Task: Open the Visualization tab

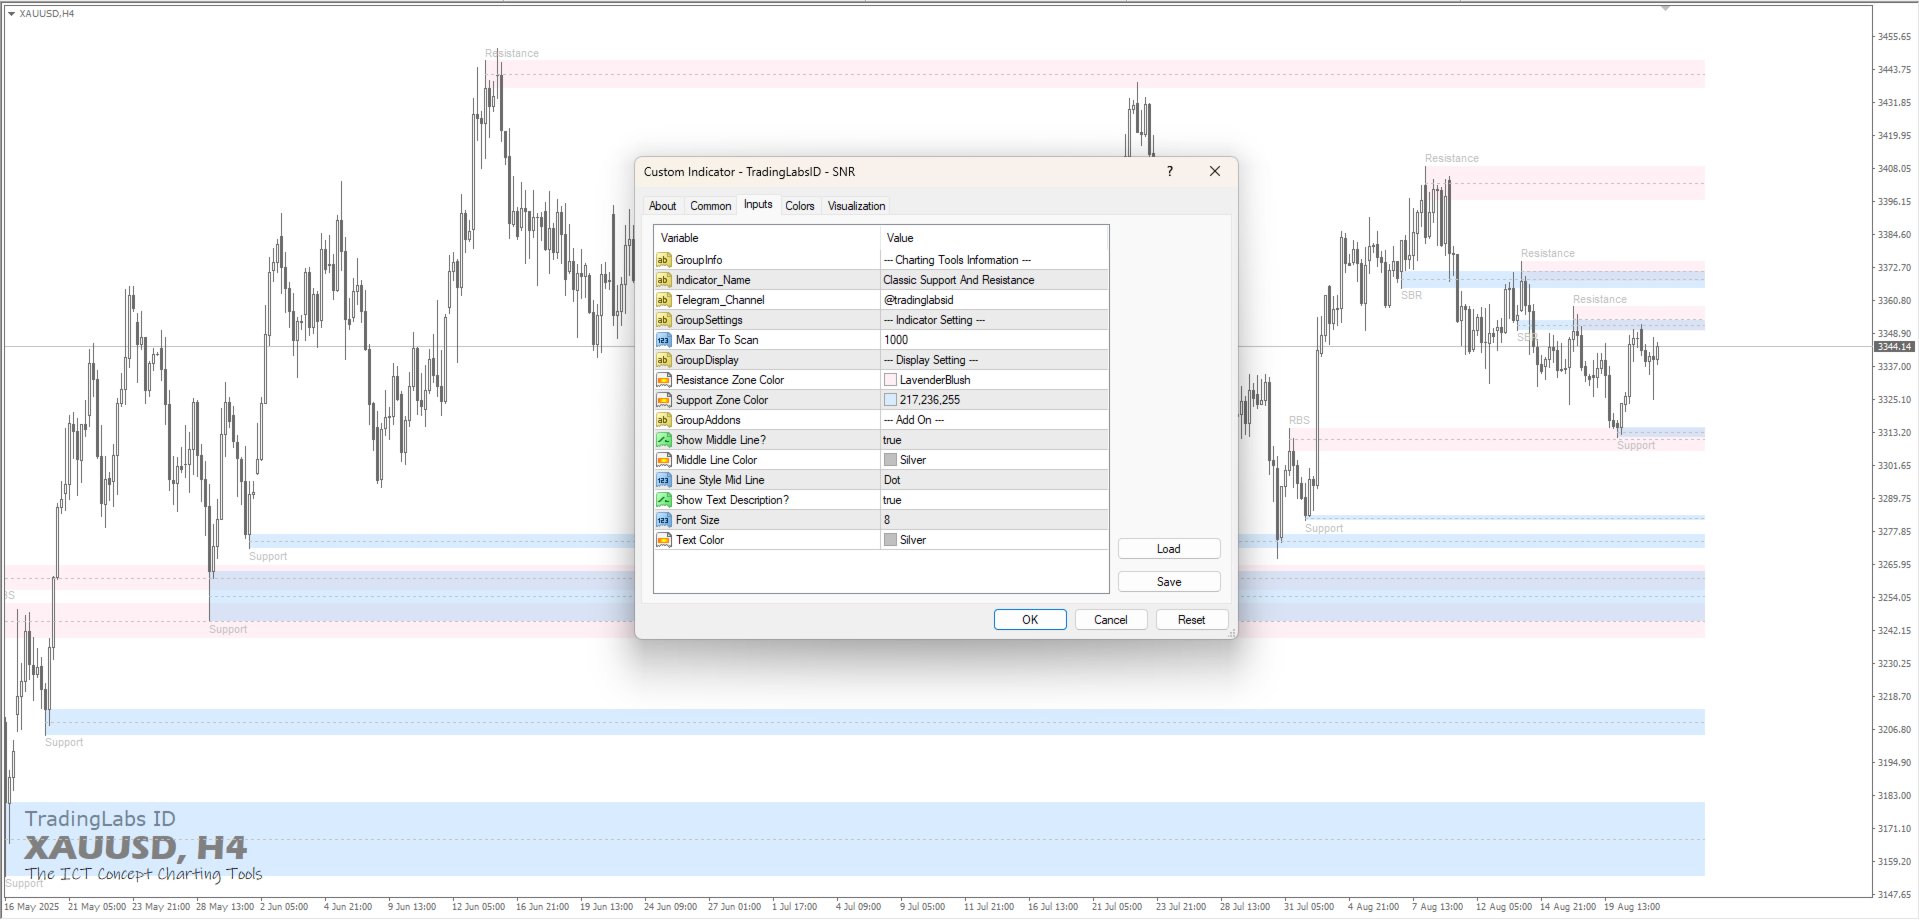Action: click(856, 206)
